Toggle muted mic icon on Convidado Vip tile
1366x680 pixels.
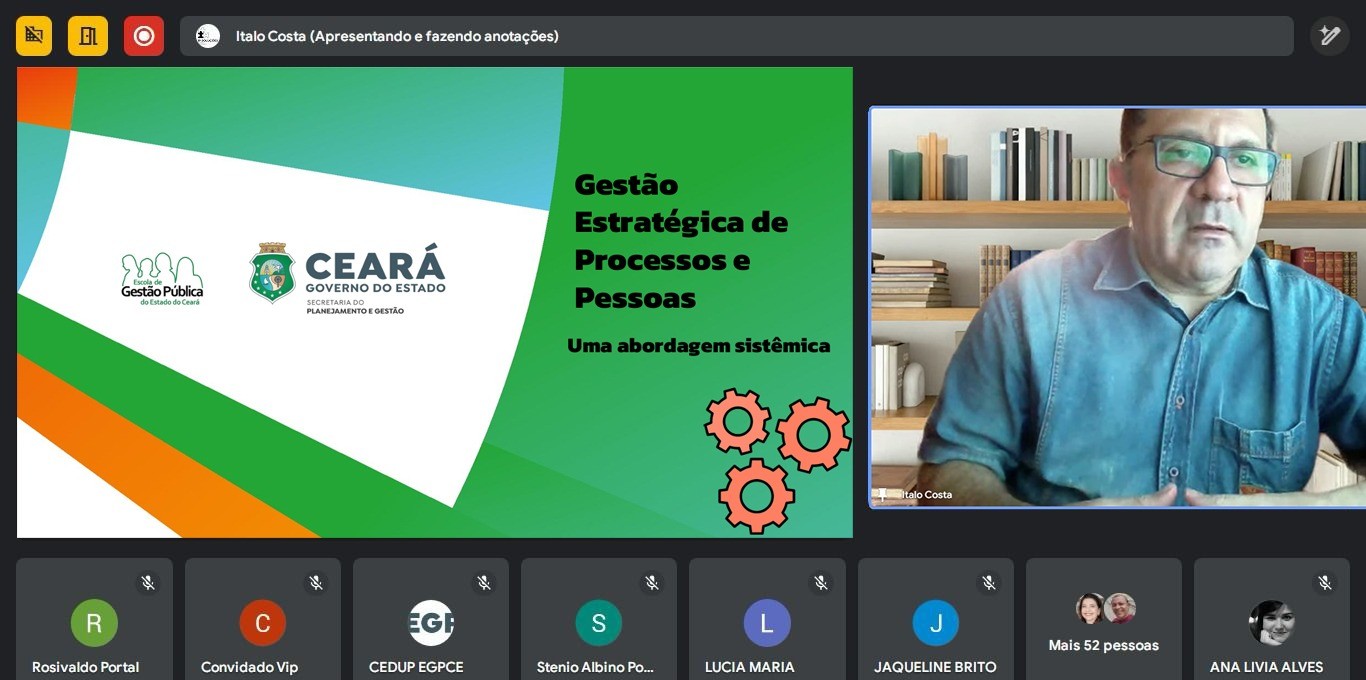click(316, 582)
